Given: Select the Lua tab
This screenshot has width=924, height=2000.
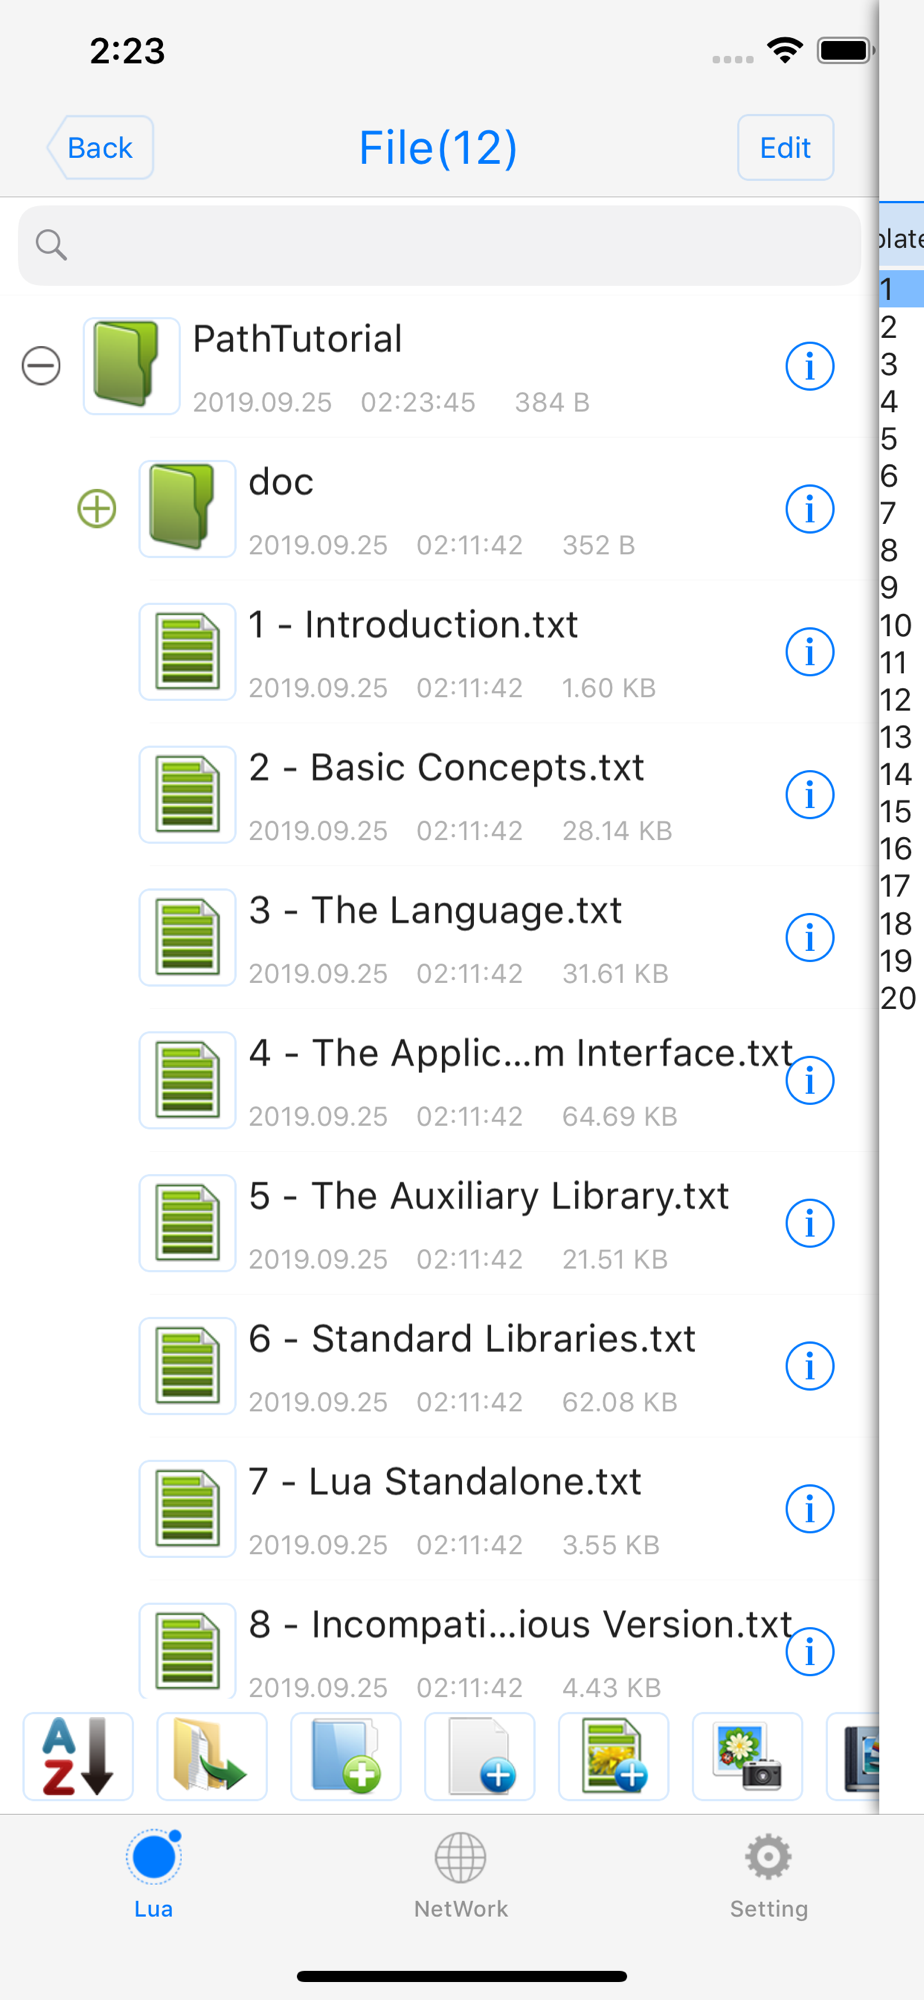Looking at the screenshot, I should 154,1876.
